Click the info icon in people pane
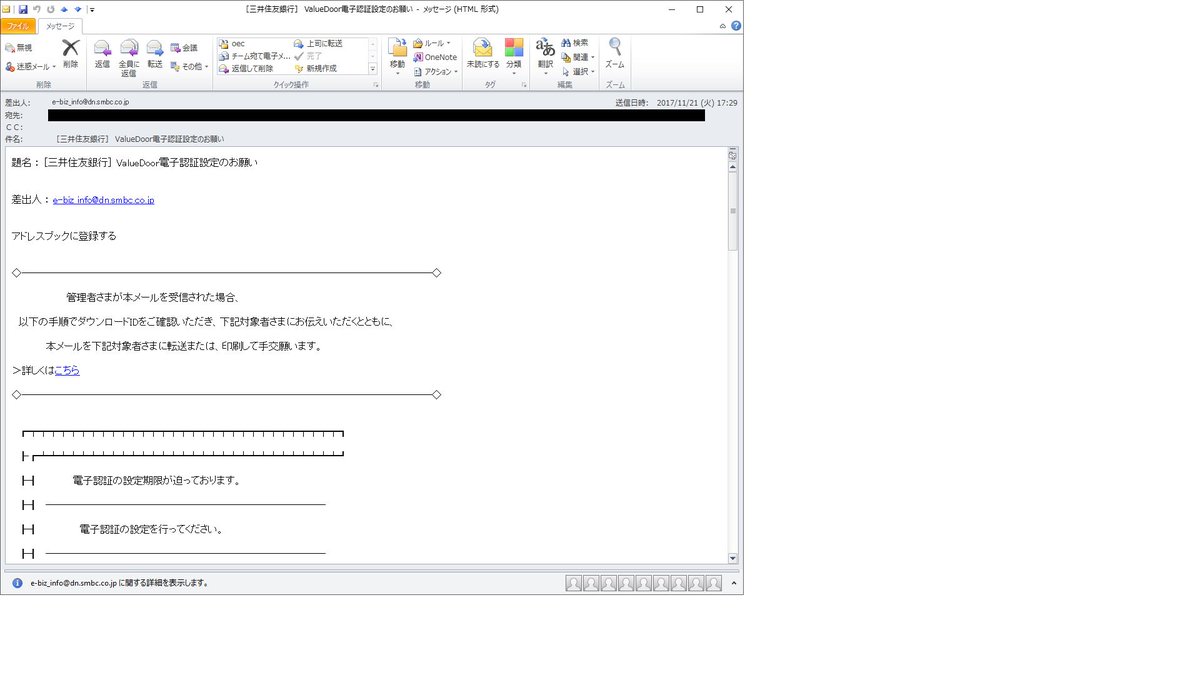Image resolution: width=1200 pixels, height=675 pixels. pyautogui.click(x=17, y=583)
